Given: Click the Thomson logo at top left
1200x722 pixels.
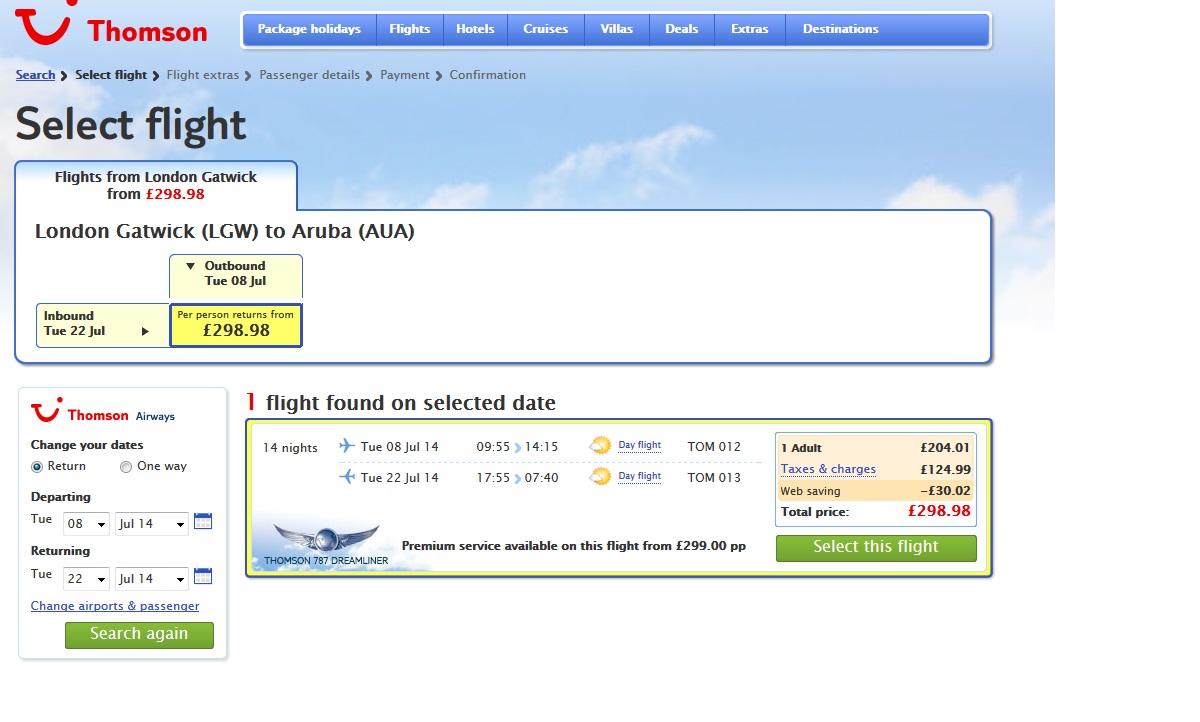Looking at the screenshot, I should point(111,26).
